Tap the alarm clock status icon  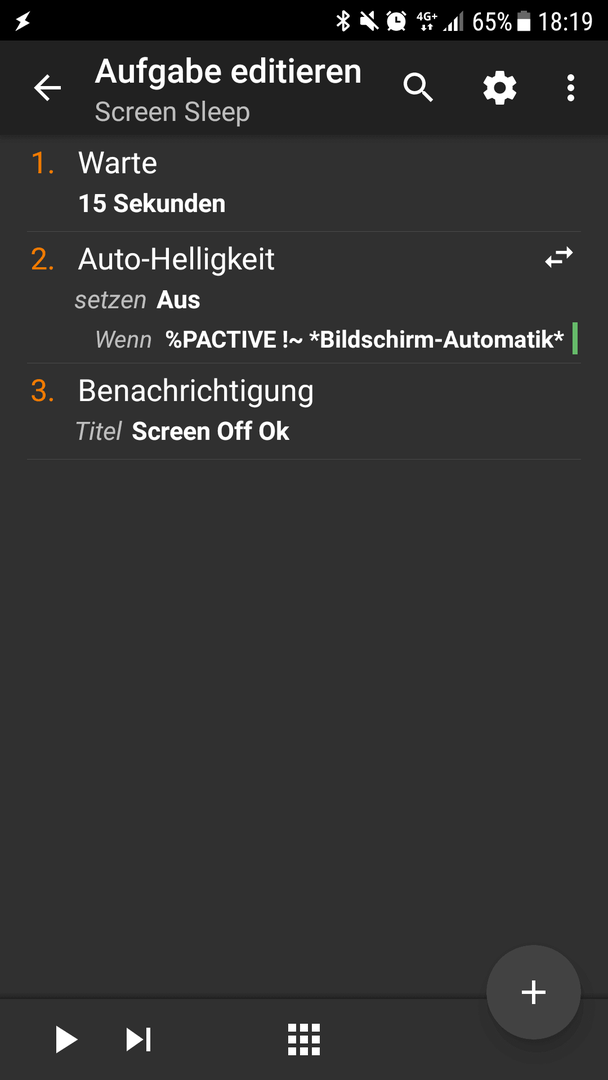pyautogui.click(x=396, y=21)
